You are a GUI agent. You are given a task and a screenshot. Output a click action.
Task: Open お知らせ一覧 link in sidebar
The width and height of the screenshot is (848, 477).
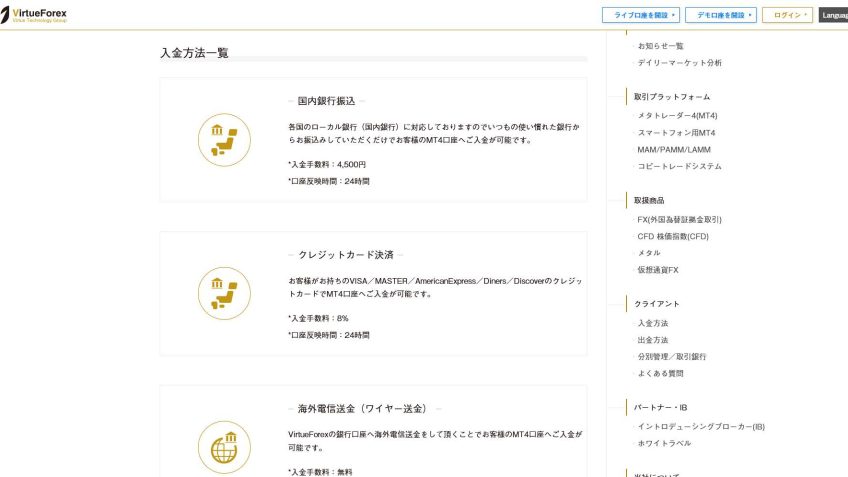(x=660, y=46)
